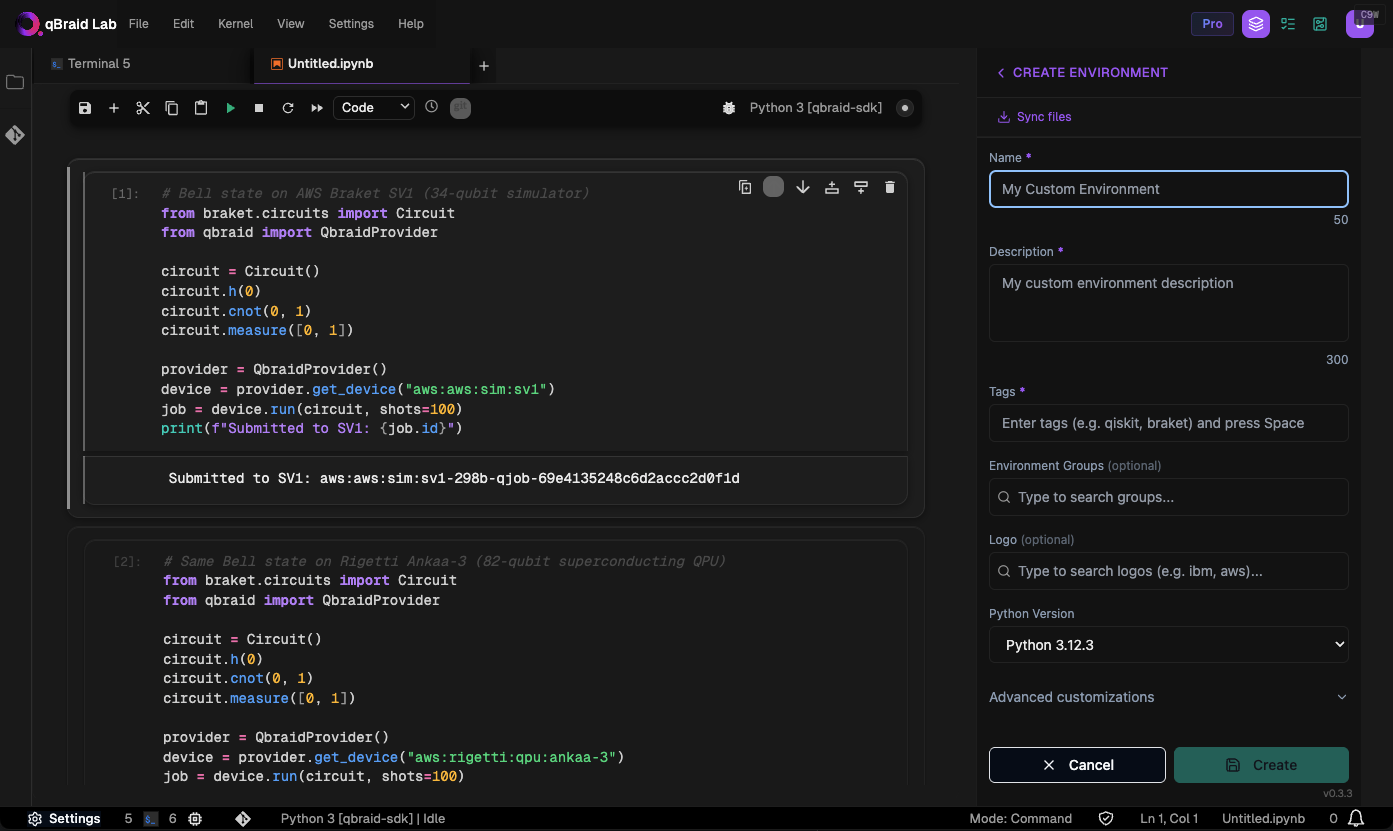Insert a cell above cell 1
This screenshot has height=831, width=1393.
point(832,187)
